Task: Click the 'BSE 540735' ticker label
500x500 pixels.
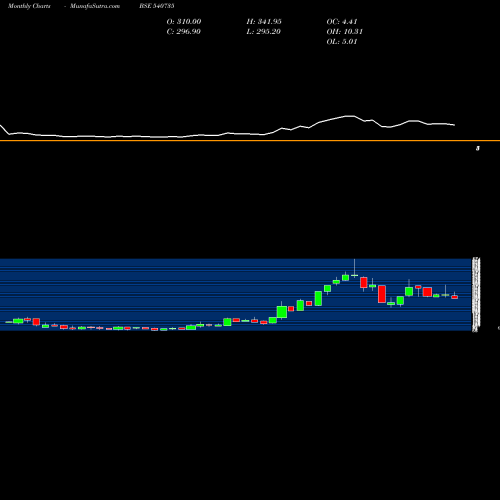Action: (x=157, y=6)
